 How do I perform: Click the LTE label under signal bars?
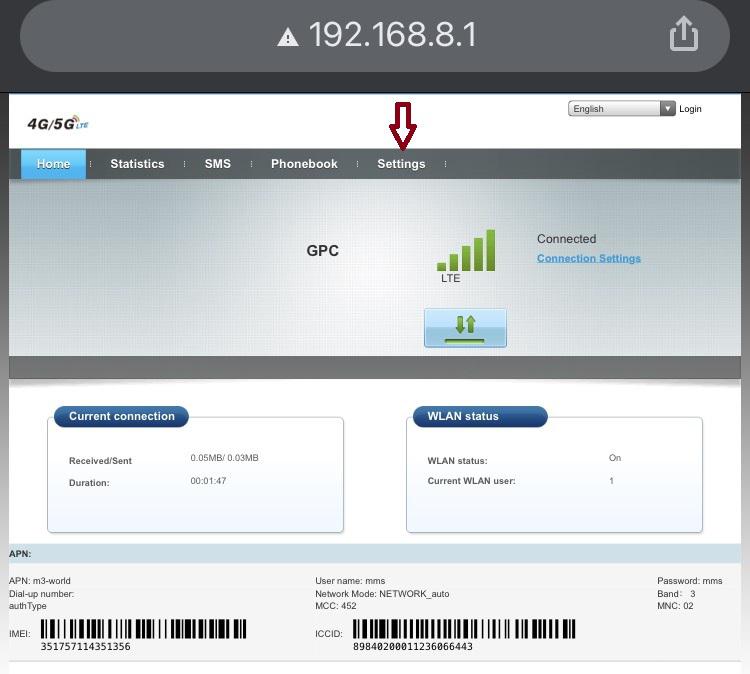(x=451, y=278)
